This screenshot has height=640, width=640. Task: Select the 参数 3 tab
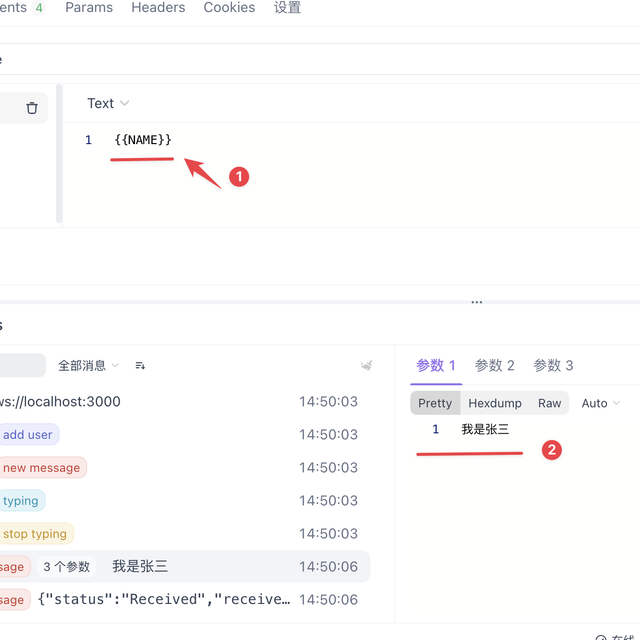553,365
